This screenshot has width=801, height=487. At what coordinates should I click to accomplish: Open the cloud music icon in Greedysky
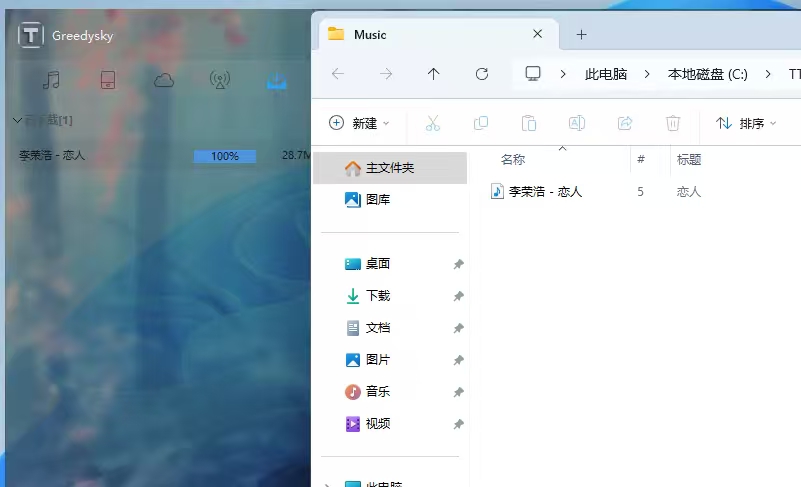(164, 81)
